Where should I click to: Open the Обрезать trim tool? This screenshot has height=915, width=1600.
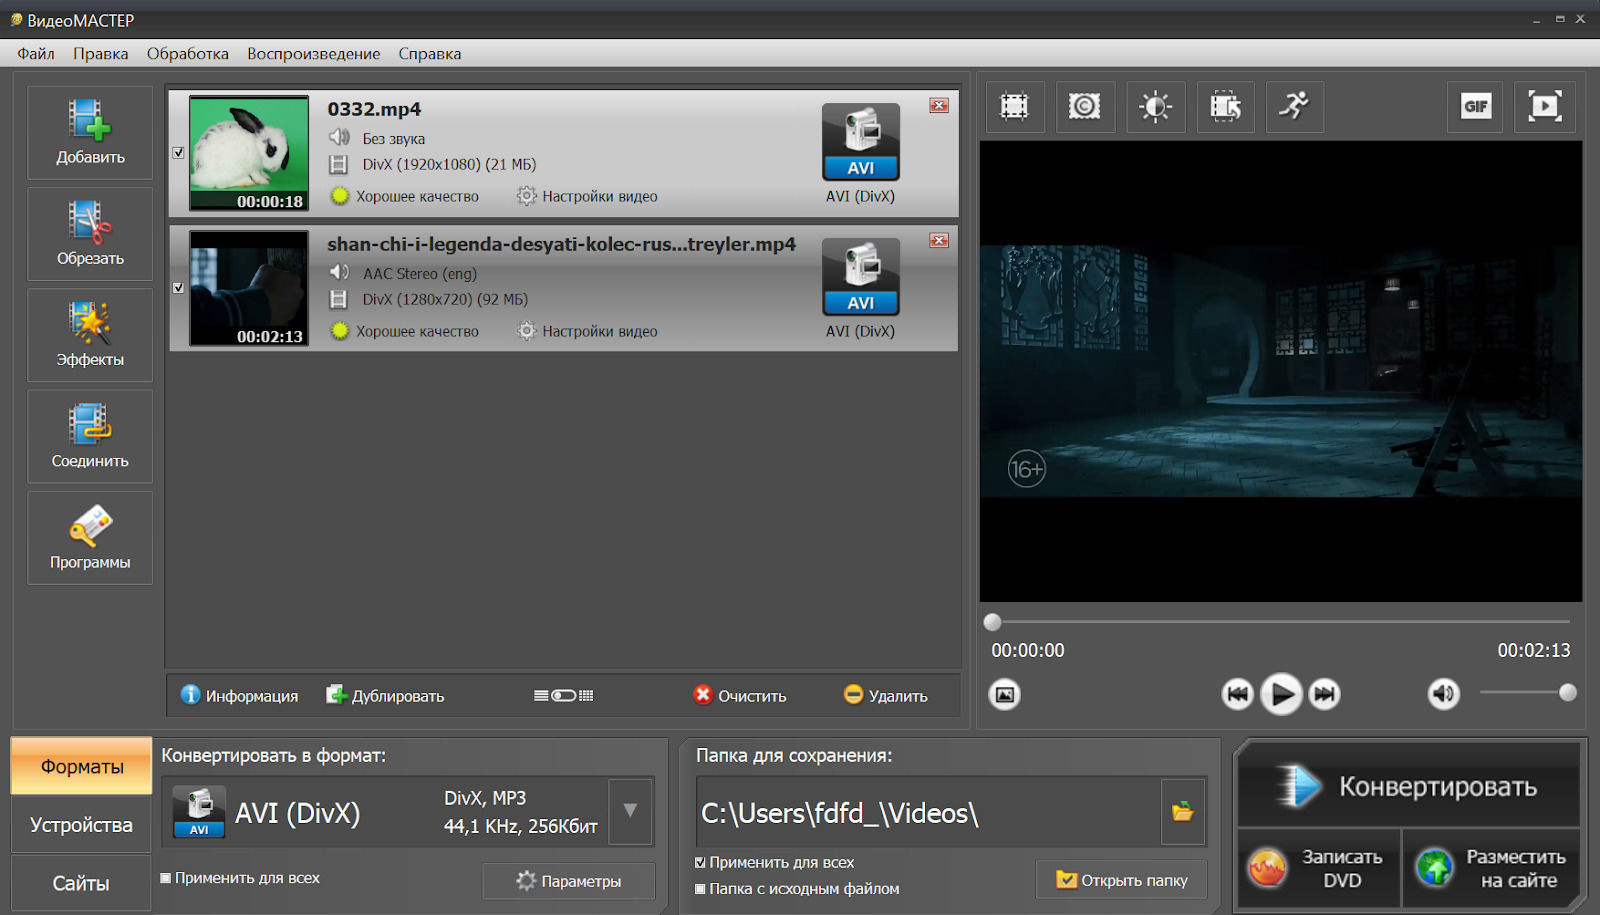pos(90,233)
